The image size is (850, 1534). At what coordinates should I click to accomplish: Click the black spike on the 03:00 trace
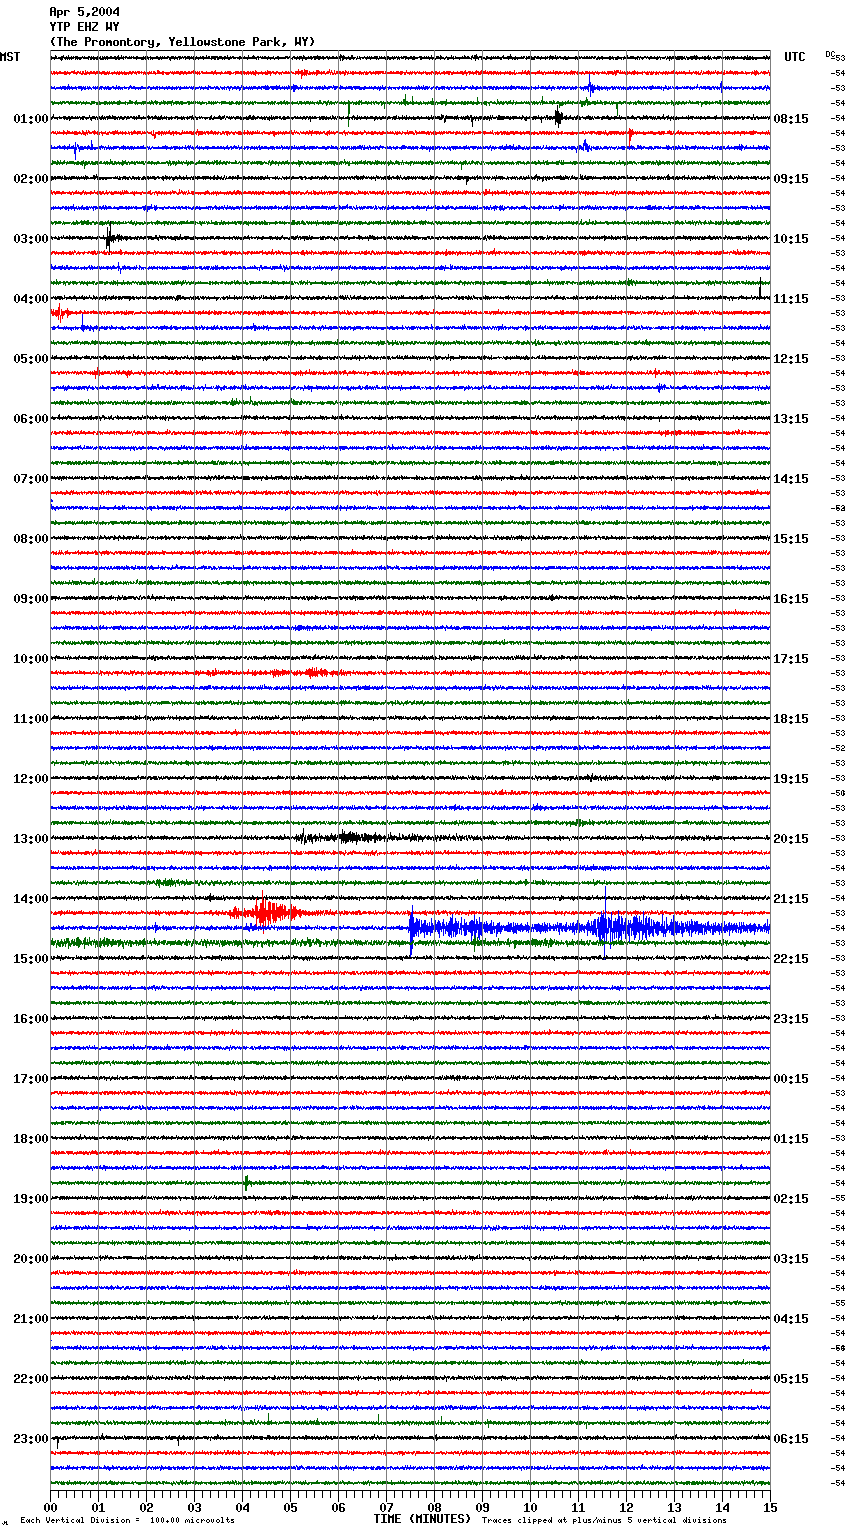pos(109,238)
